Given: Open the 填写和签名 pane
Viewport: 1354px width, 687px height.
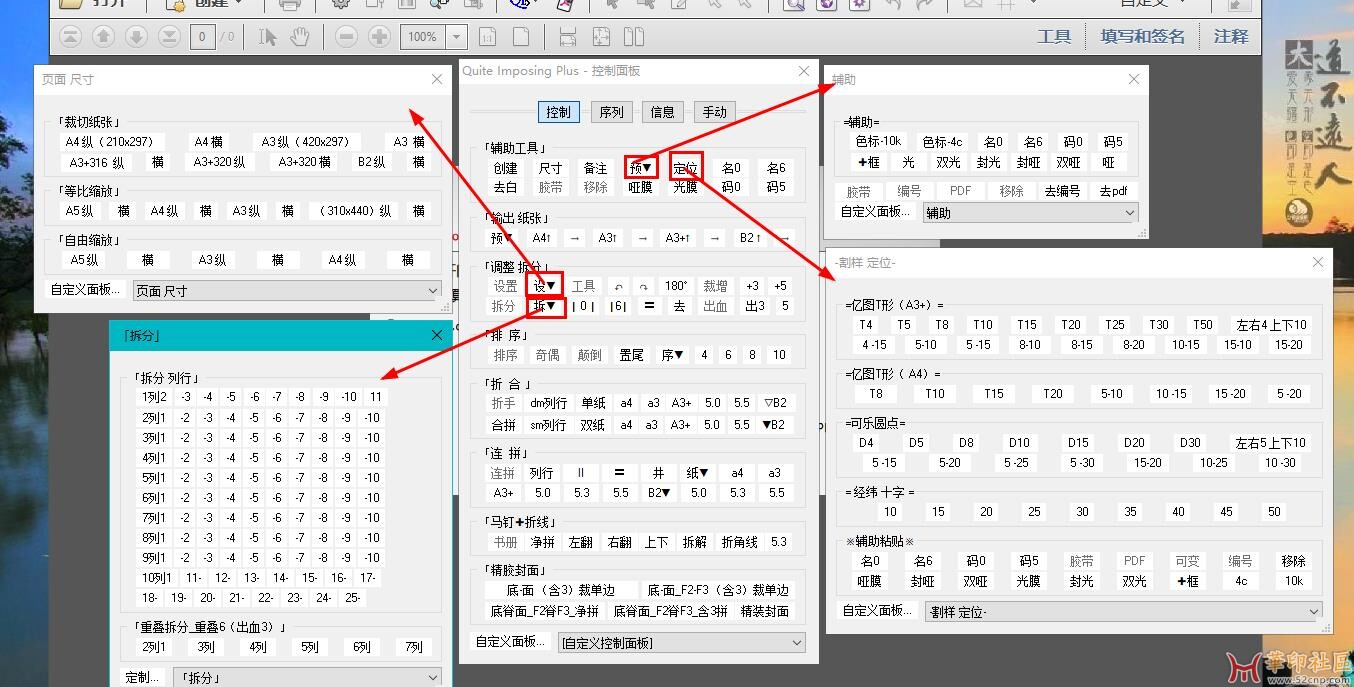Looking at the screenshot, I should pos(1142,36).
